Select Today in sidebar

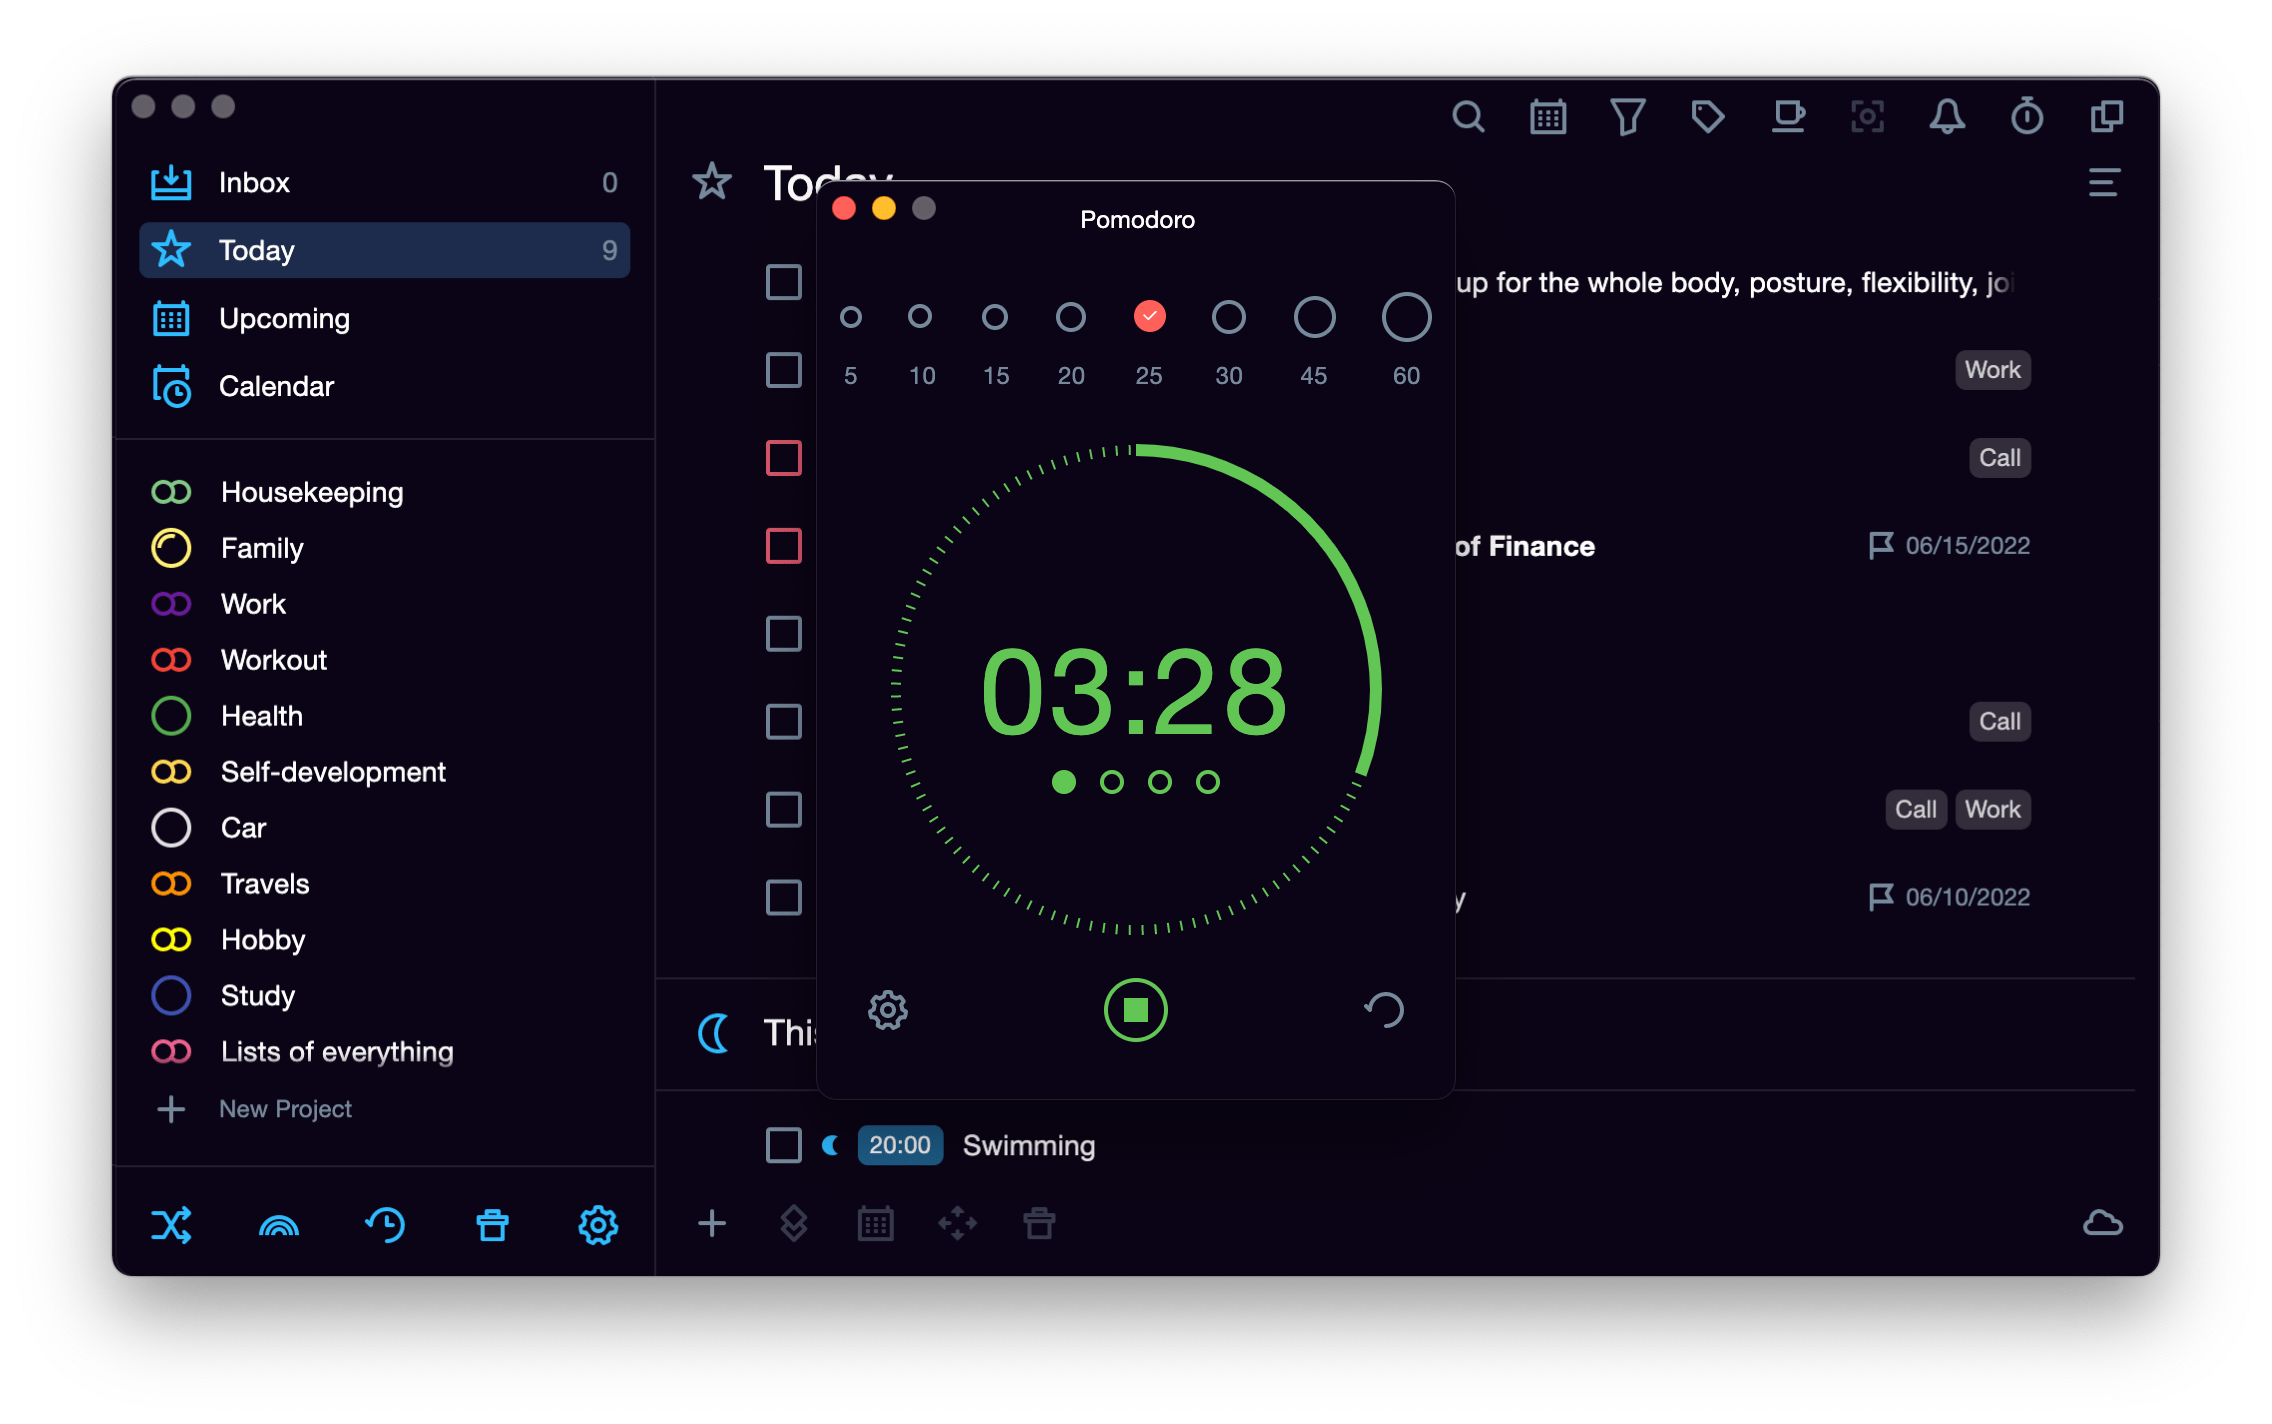(385, 250)
